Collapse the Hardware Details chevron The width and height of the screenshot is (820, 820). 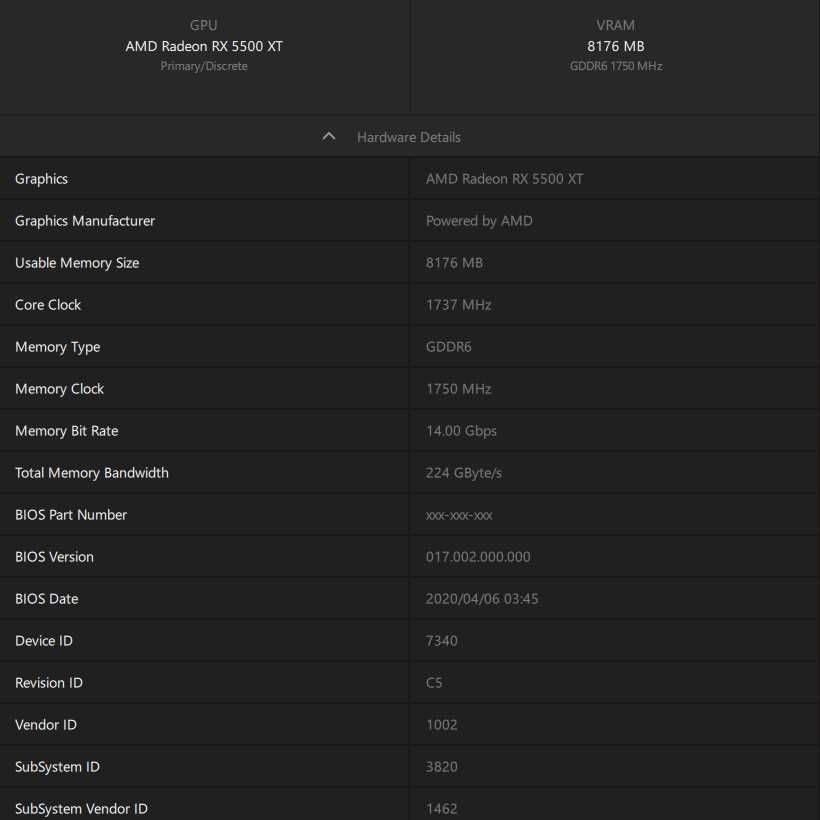pos(329,137)
